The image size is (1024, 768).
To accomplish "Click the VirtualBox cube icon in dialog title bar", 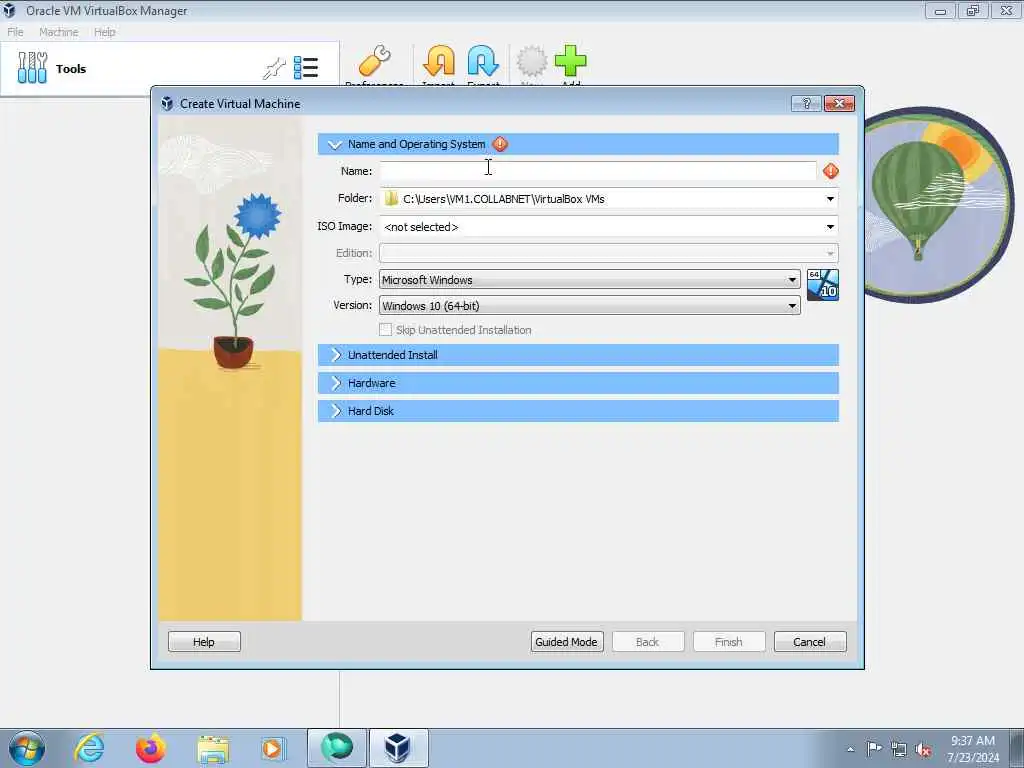I will (167, 103).
